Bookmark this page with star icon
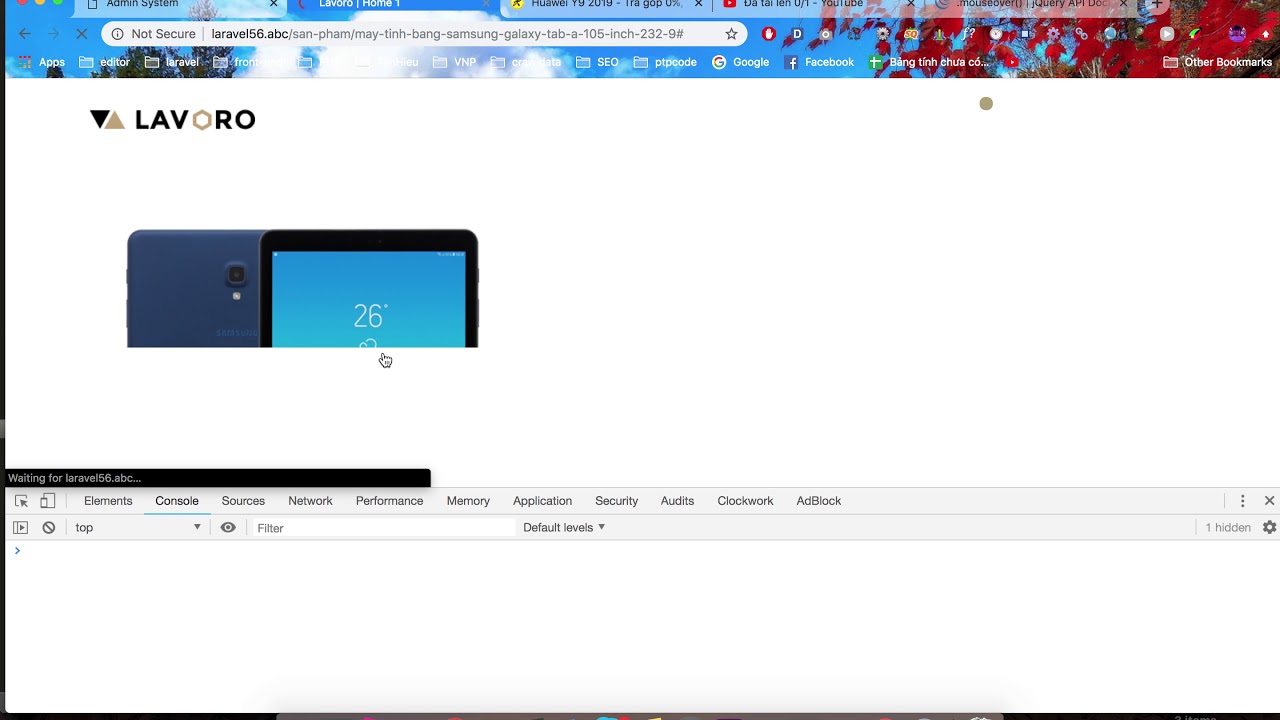Image resolution: width=1280 pixels, height=720 pixels. [x=731, y=34]
